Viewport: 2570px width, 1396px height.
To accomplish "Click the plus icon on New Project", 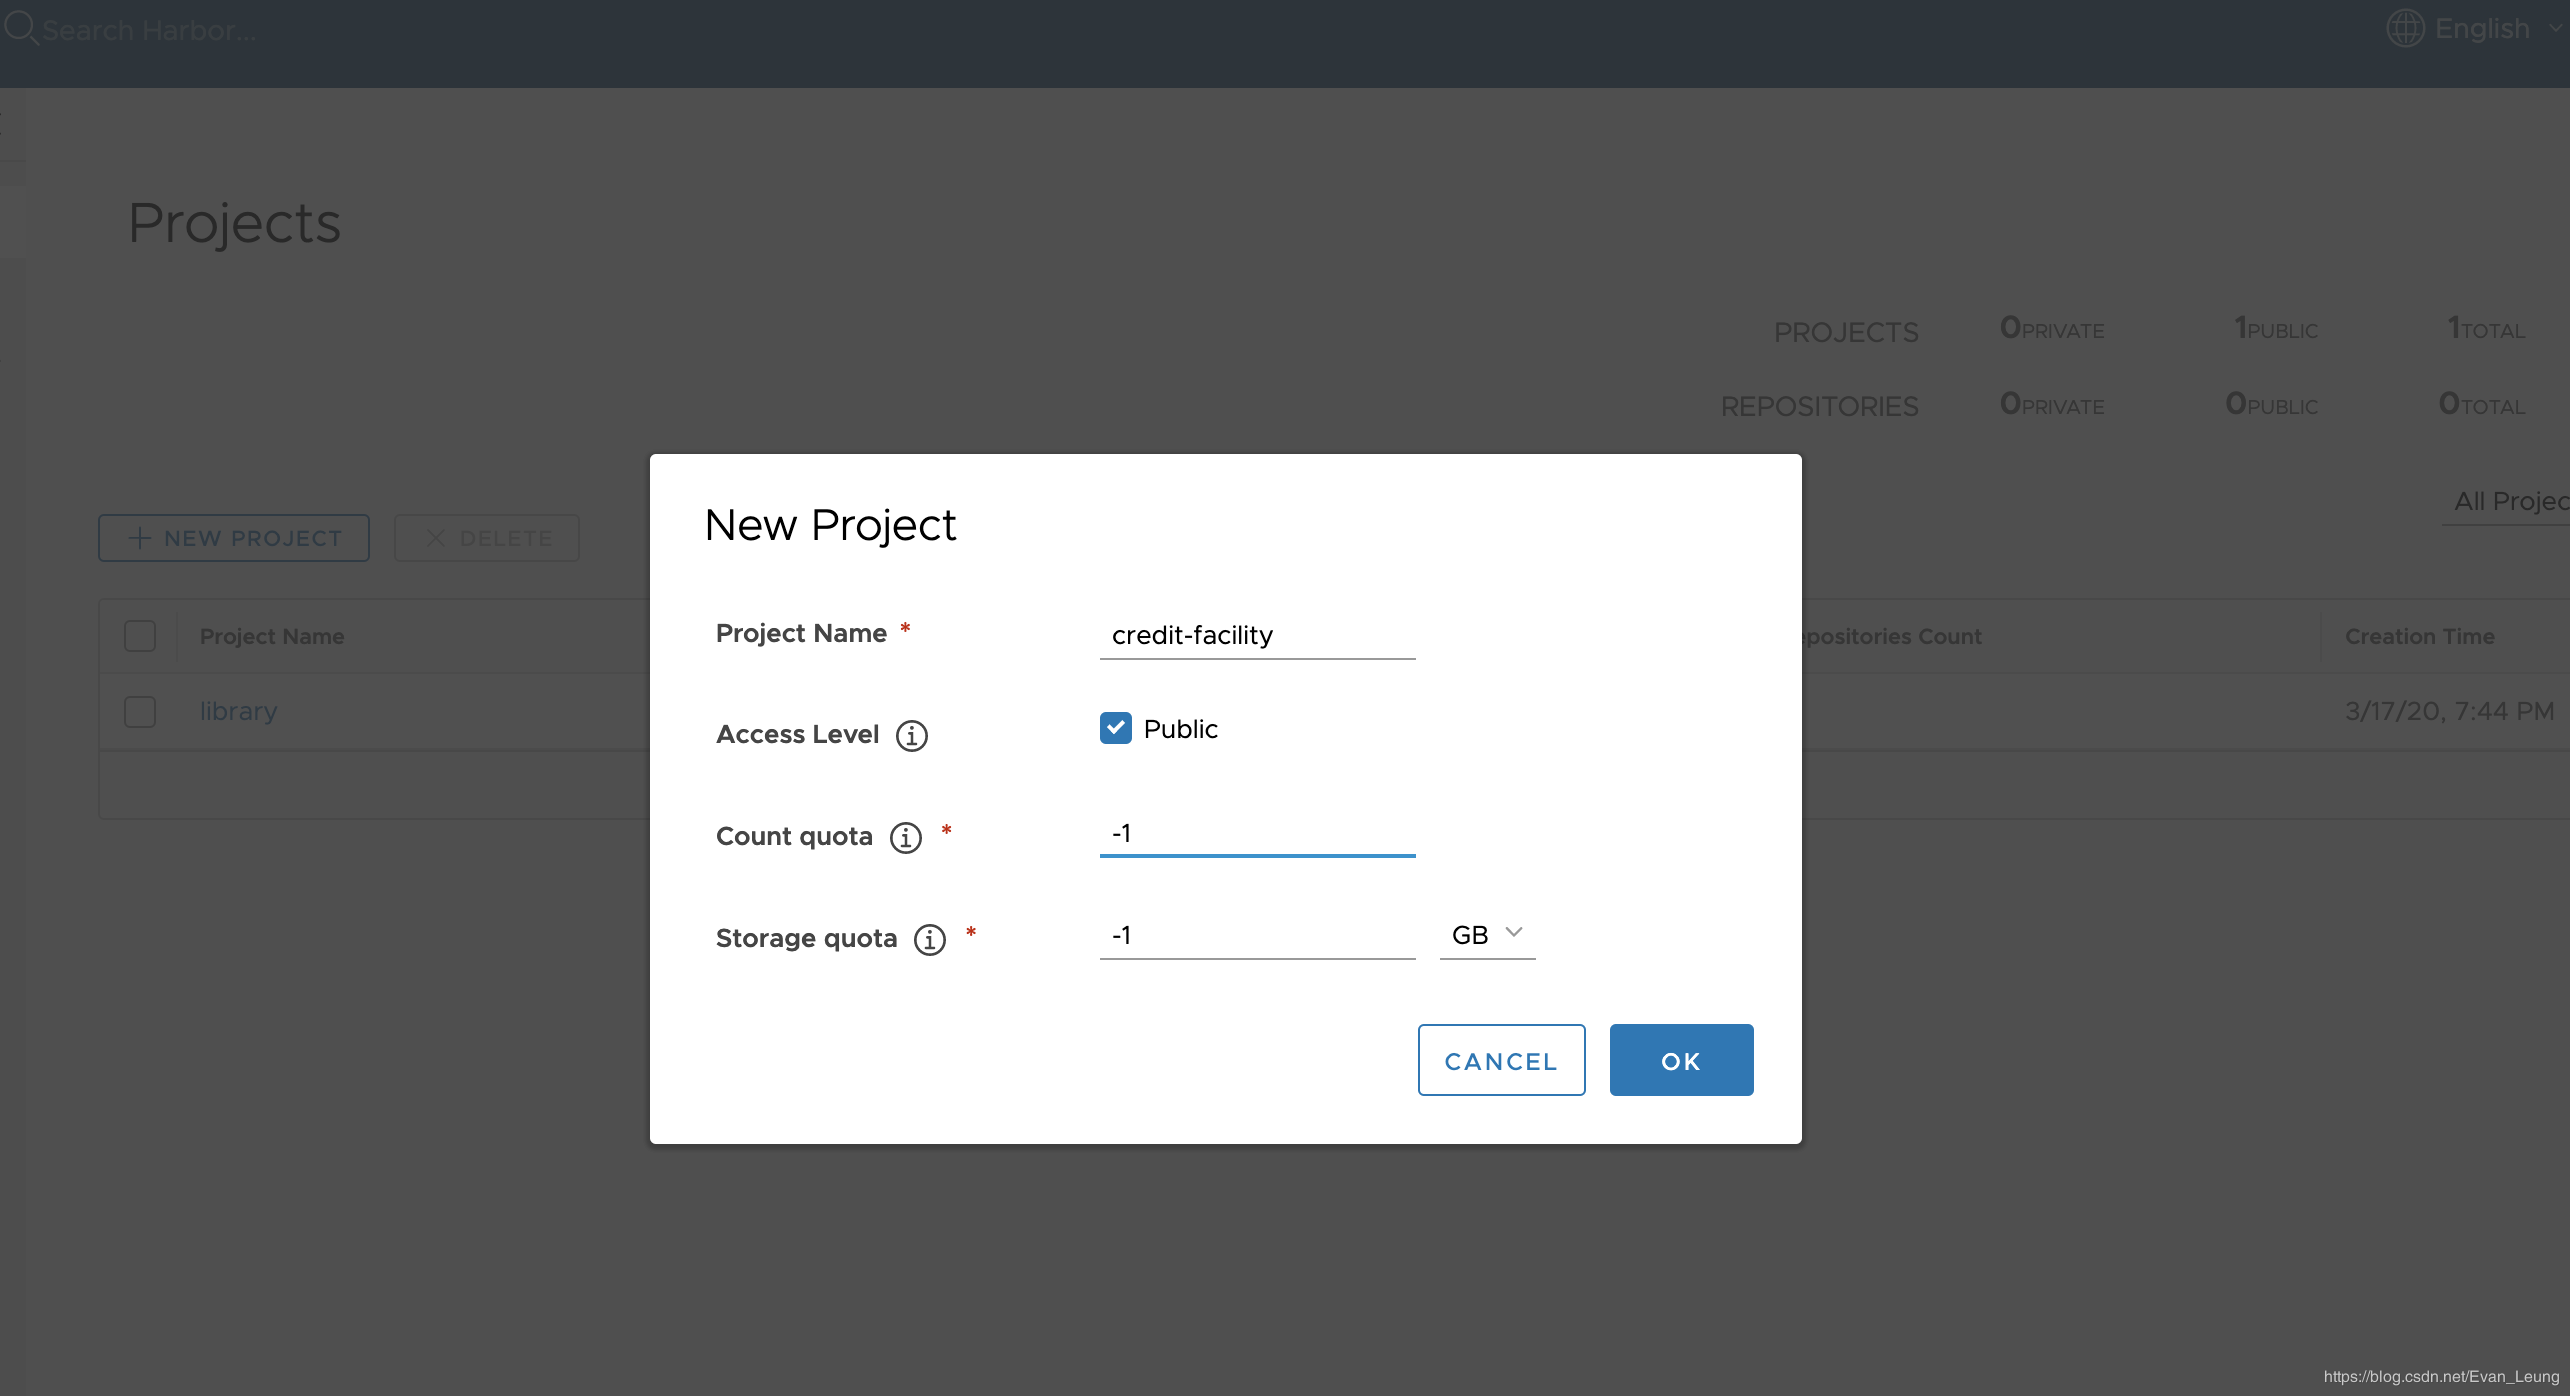I will [x=140, y=538].
